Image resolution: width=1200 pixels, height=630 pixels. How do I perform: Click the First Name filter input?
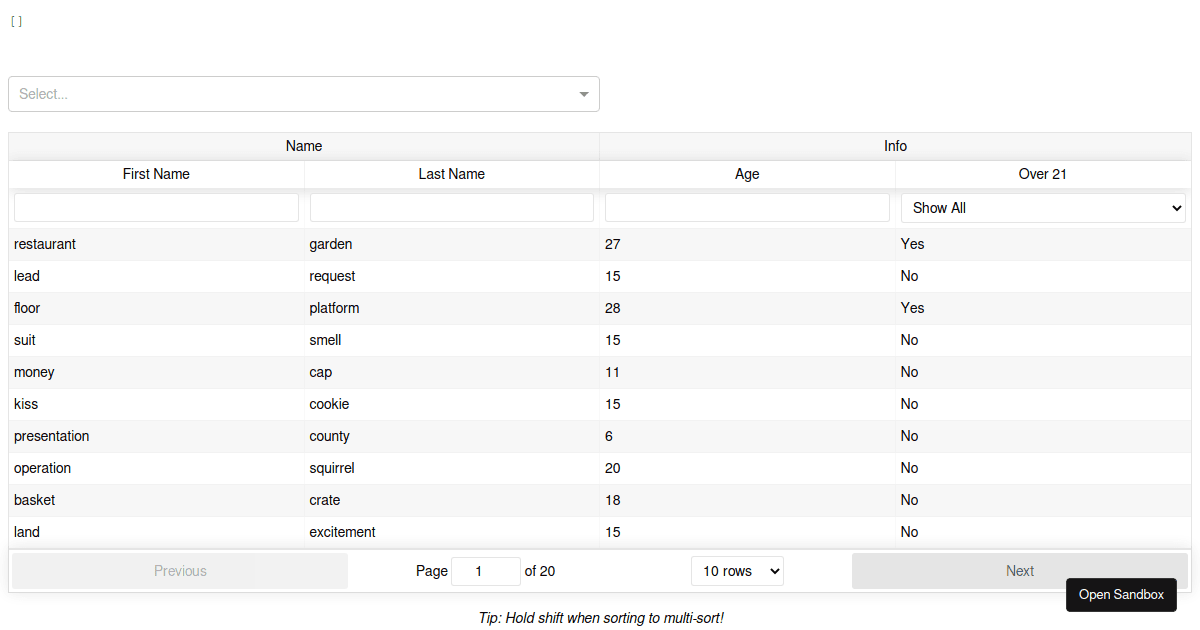156,207
